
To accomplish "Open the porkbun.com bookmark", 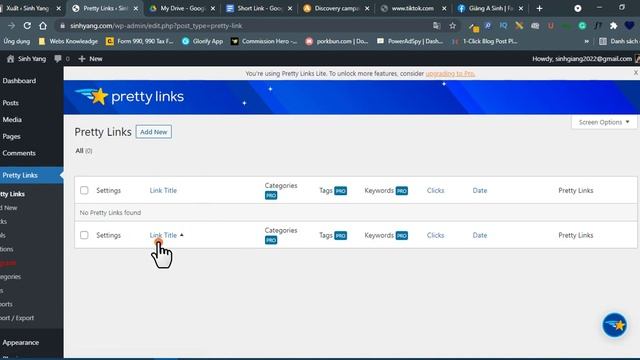I will coord(337,41).
